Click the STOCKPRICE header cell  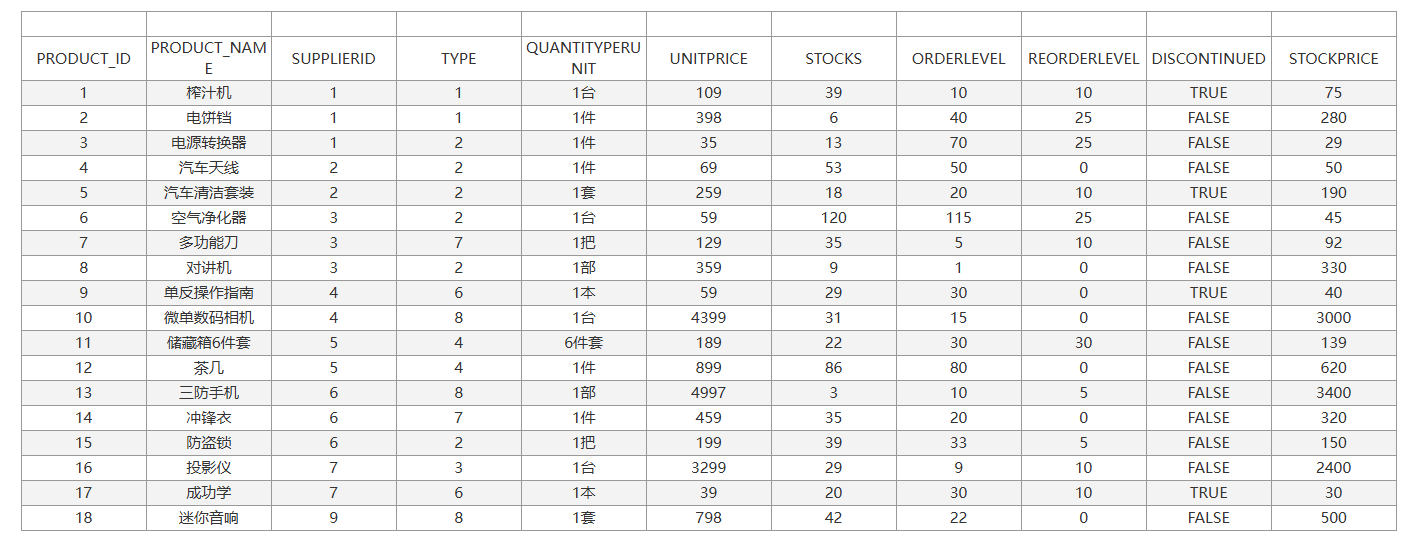point(1333,59)
